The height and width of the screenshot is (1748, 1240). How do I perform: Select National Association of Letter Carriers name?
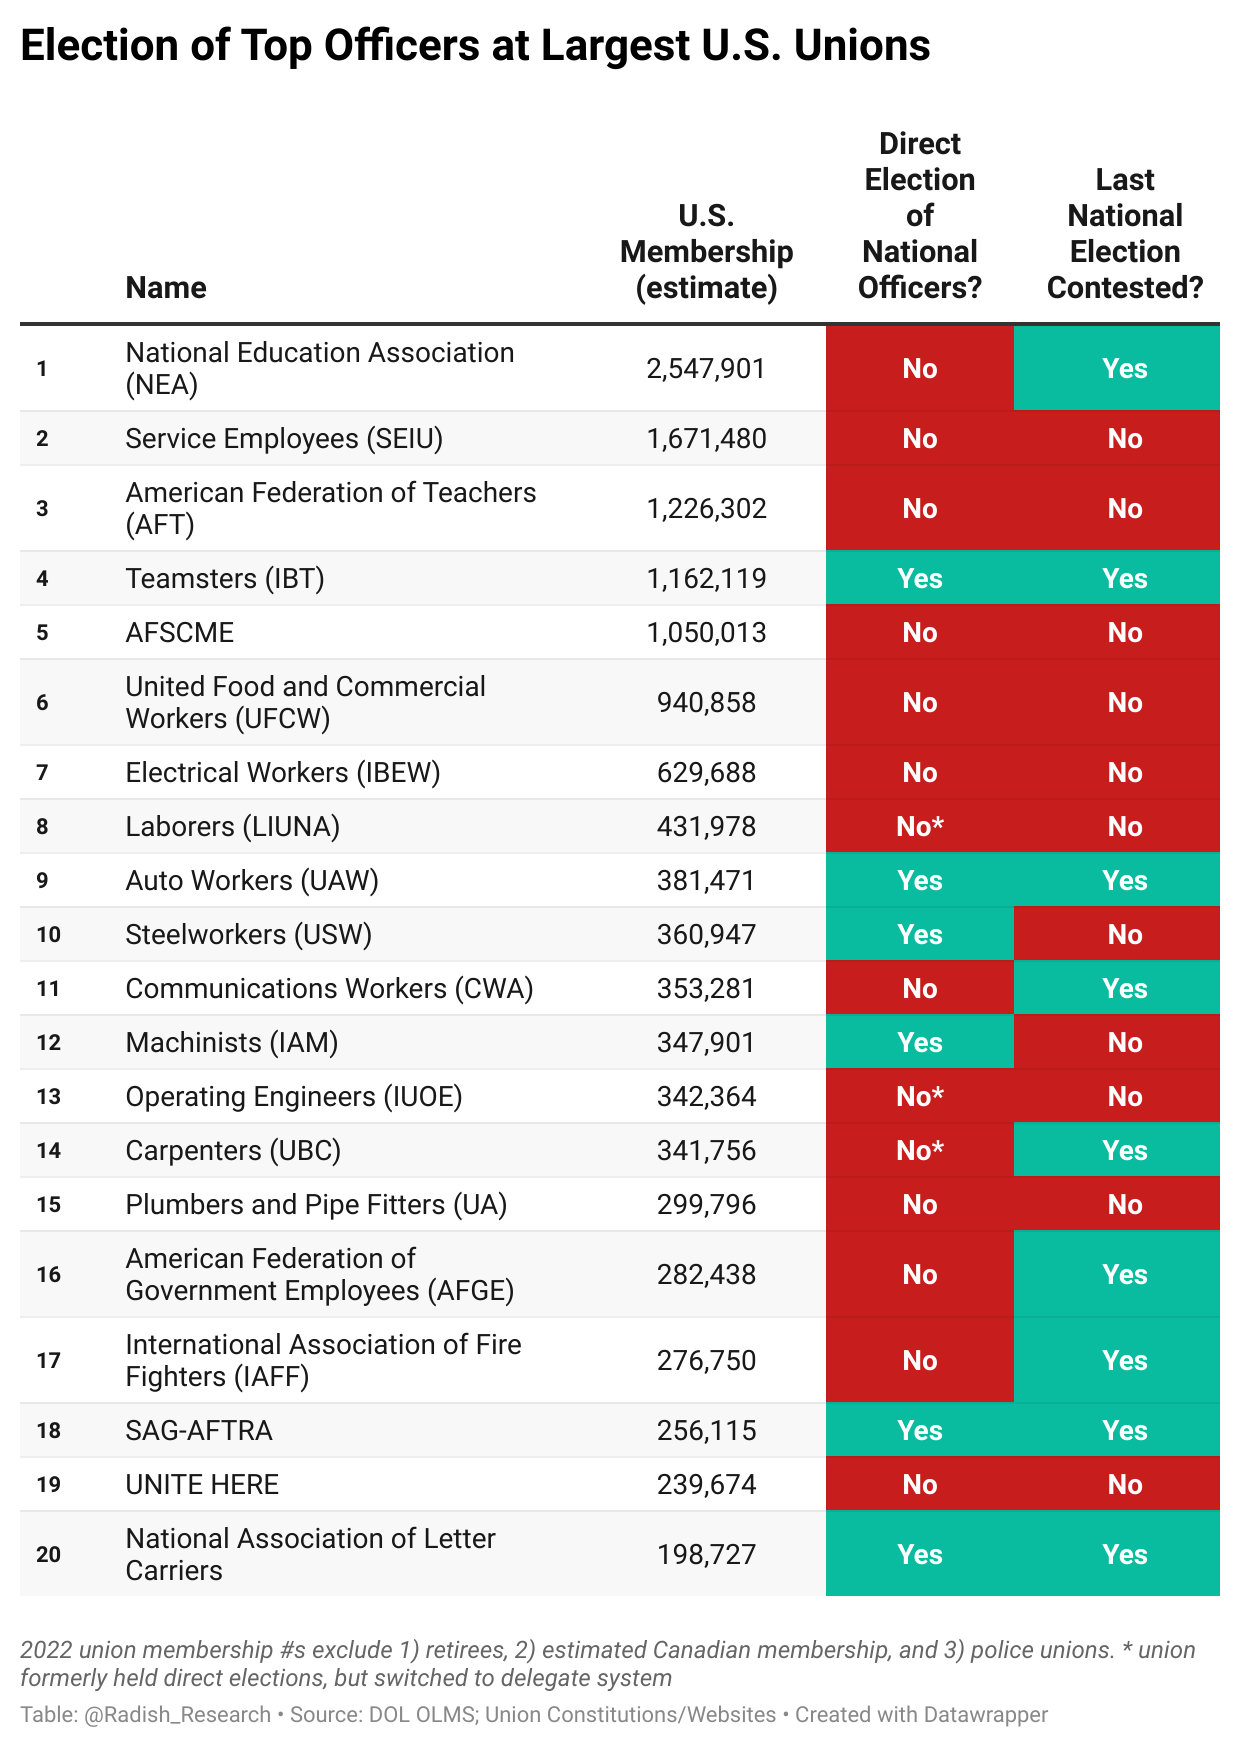coord(310,1554)
